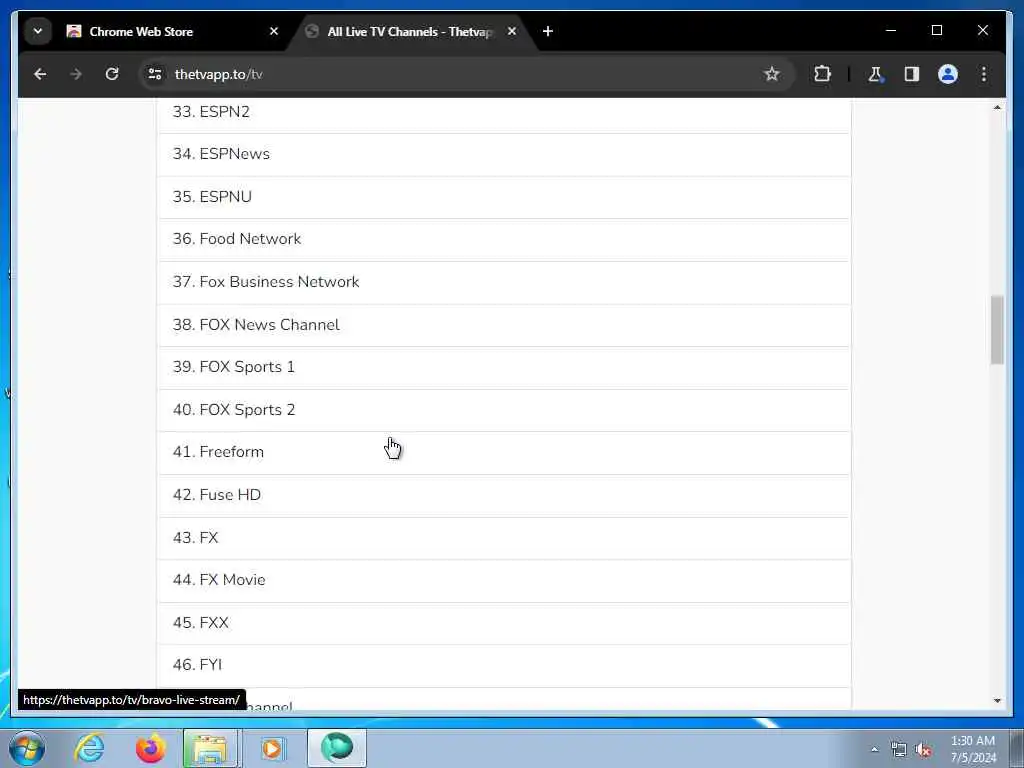Screen dimensions: 1024x768
Task: Bookmark this page with the star icon
Action: (x=772, y=74)
